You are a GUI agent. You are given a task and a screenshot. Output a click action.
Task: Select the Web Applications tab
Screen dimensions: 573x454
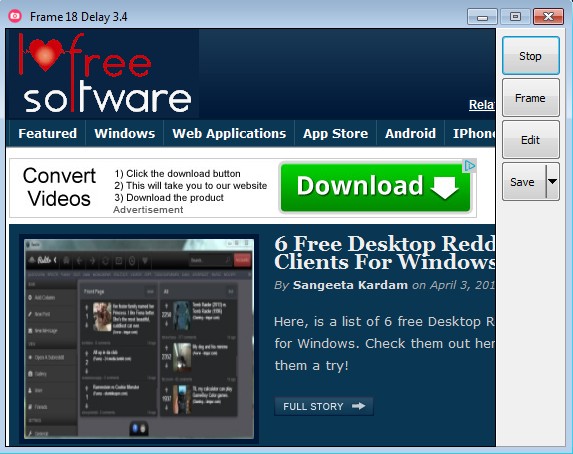tap(229, 133)
